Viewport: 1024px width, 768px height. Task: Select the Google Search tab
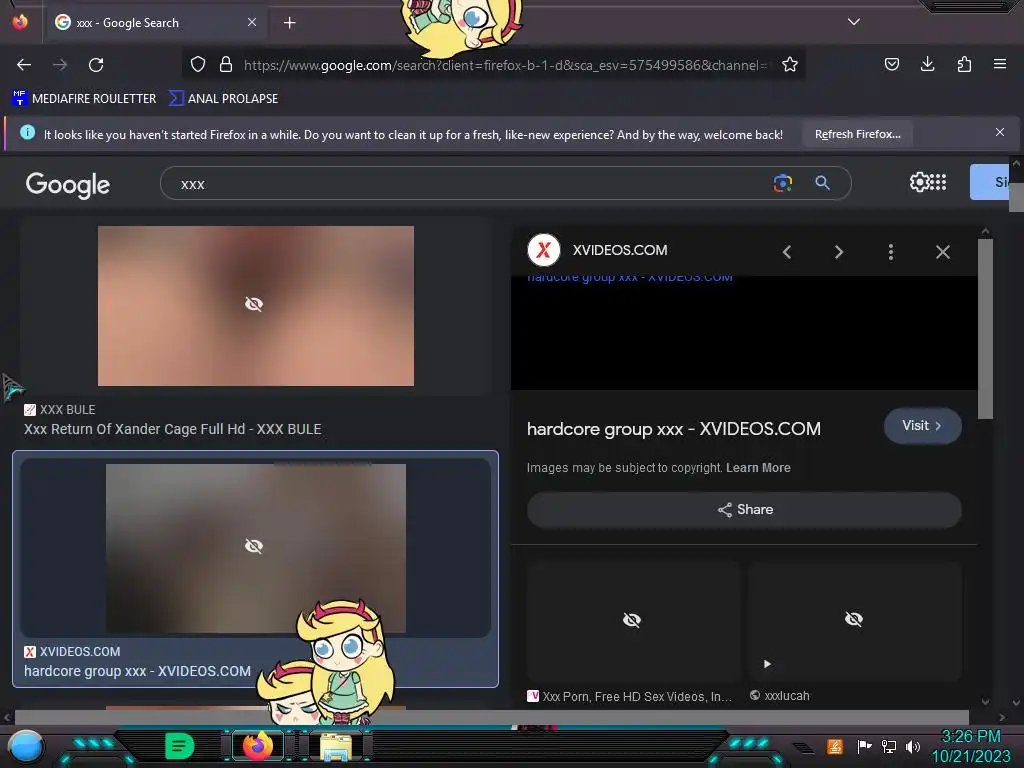[x=155, y=23]
